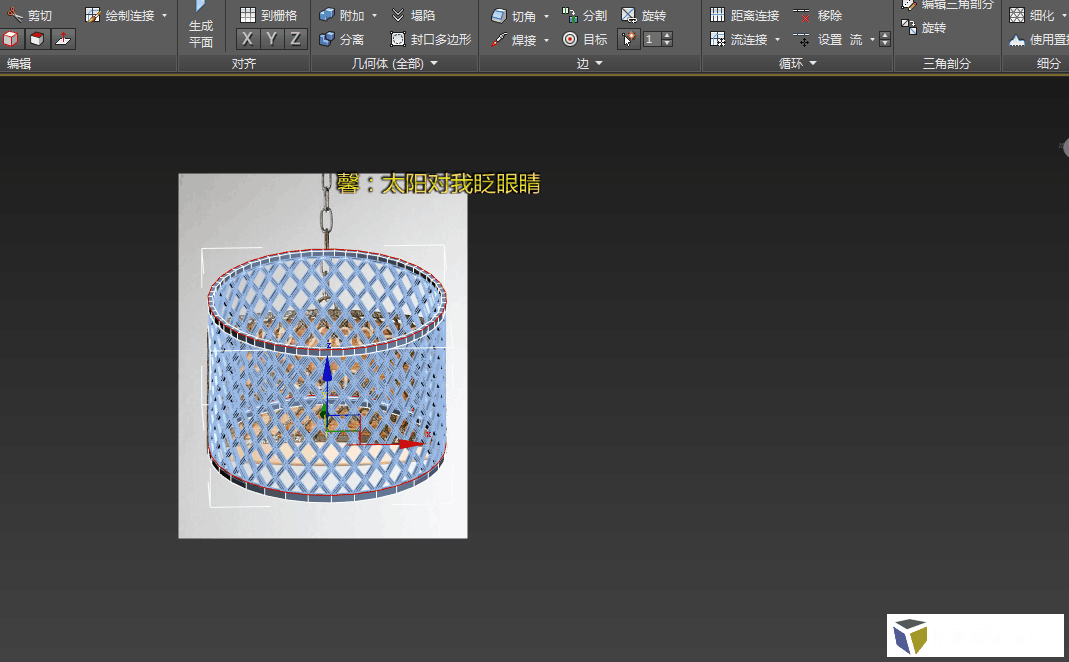Click the 移除 (Remove) loop tool
Image resolution: width=1069 pixels, height=662 pixels.
click(x=818, y=16)
